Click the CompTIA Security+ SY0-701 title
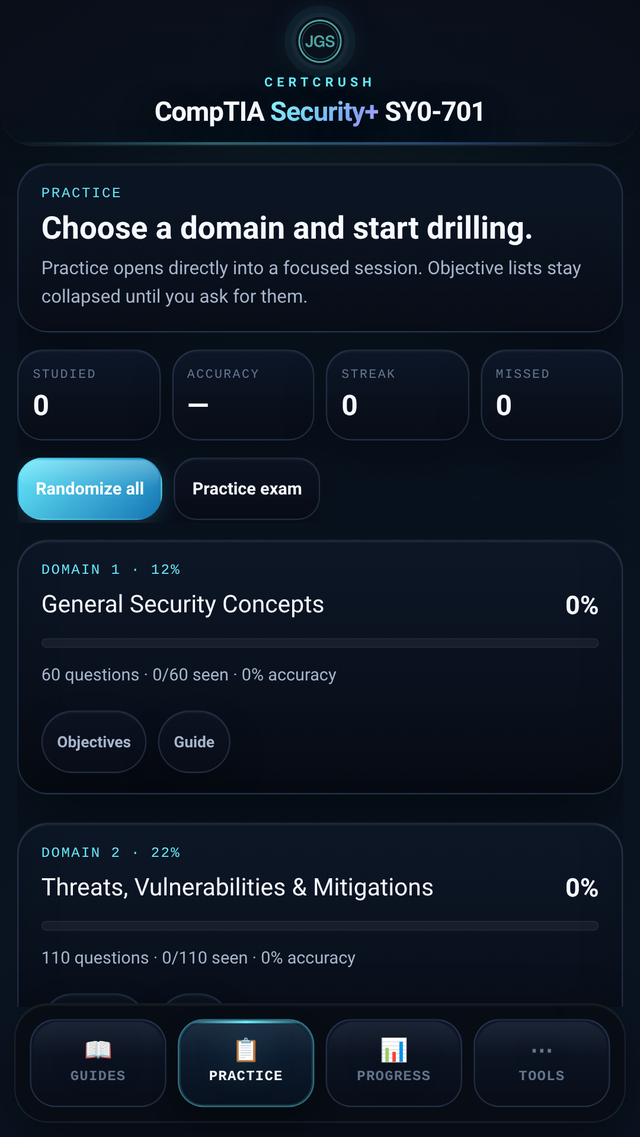 pos(319,113)
